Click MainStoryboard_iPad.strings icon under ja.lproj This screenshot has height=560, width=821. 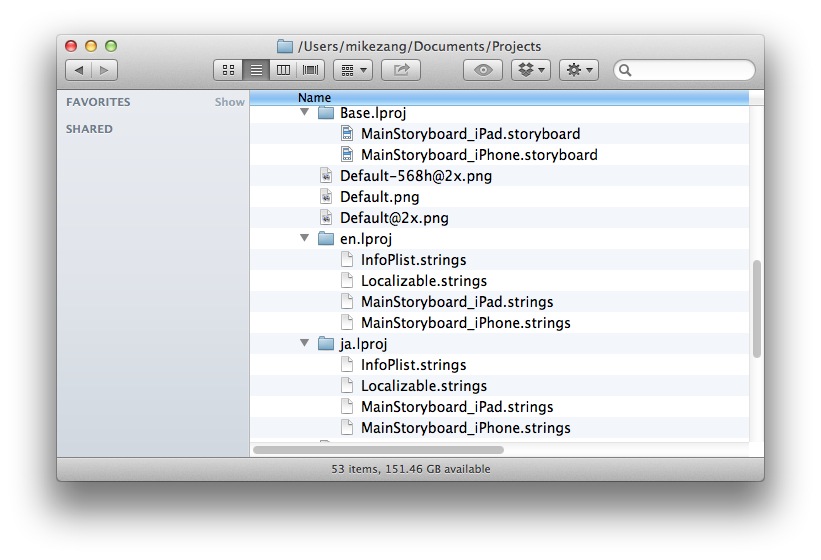click(347, 406)
